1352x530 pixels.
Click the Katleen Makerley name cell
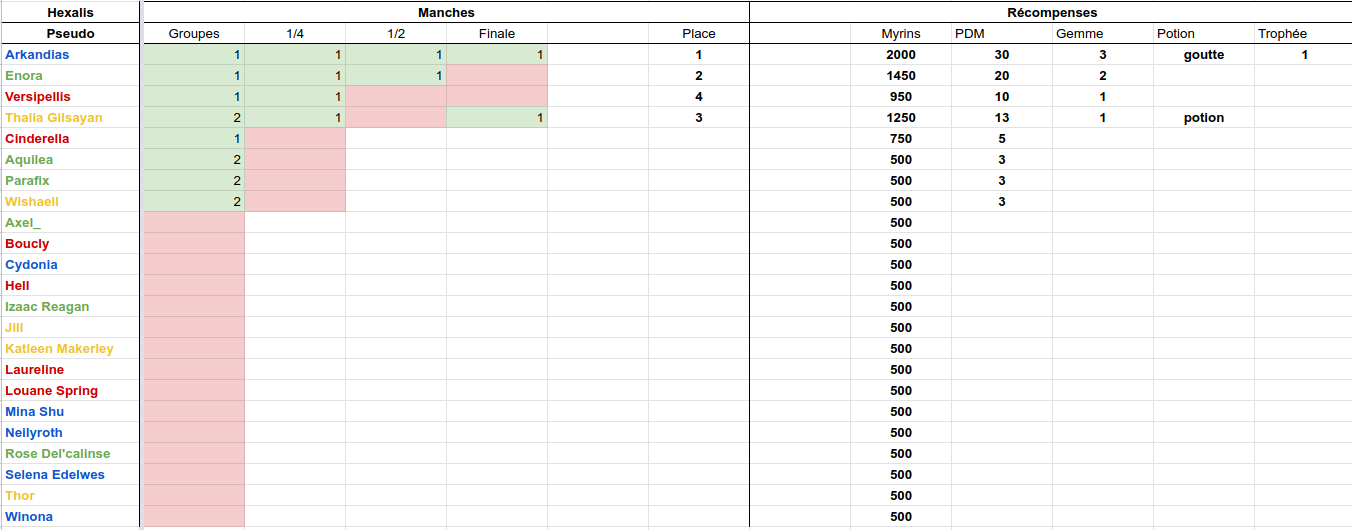coord(59,349)
